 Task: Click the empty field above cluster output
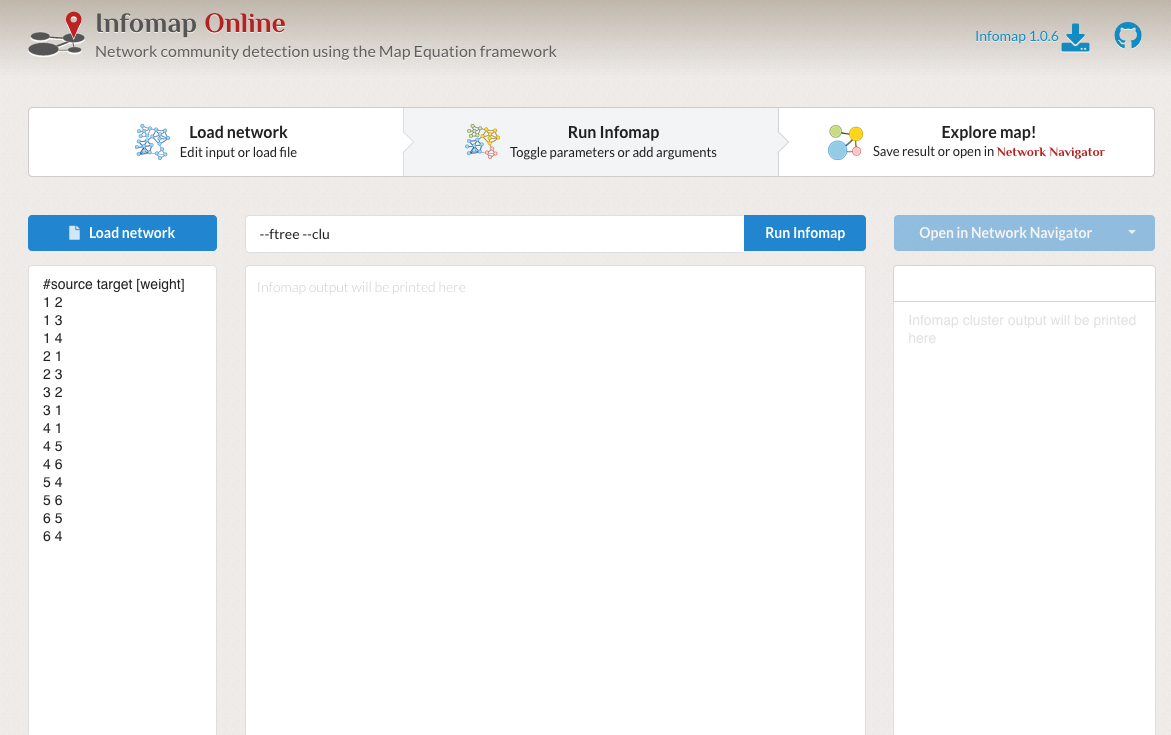pos(1024,284)
